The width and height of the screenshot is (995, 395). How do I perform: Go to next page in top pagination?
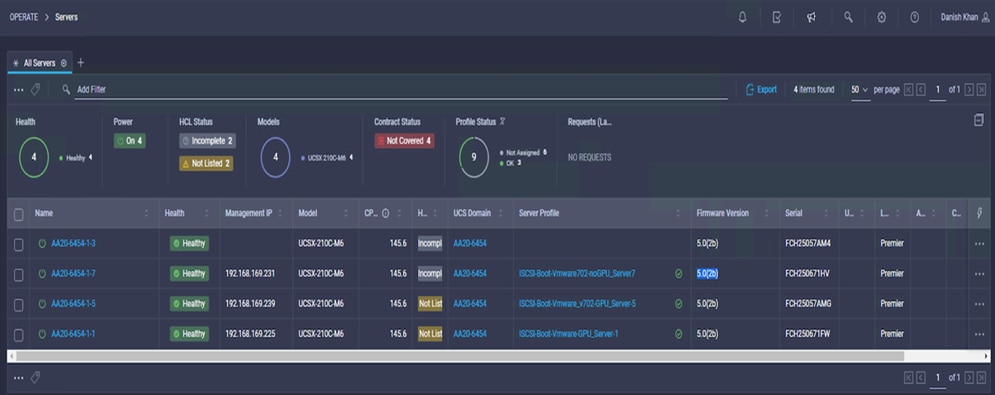point(969,90)
